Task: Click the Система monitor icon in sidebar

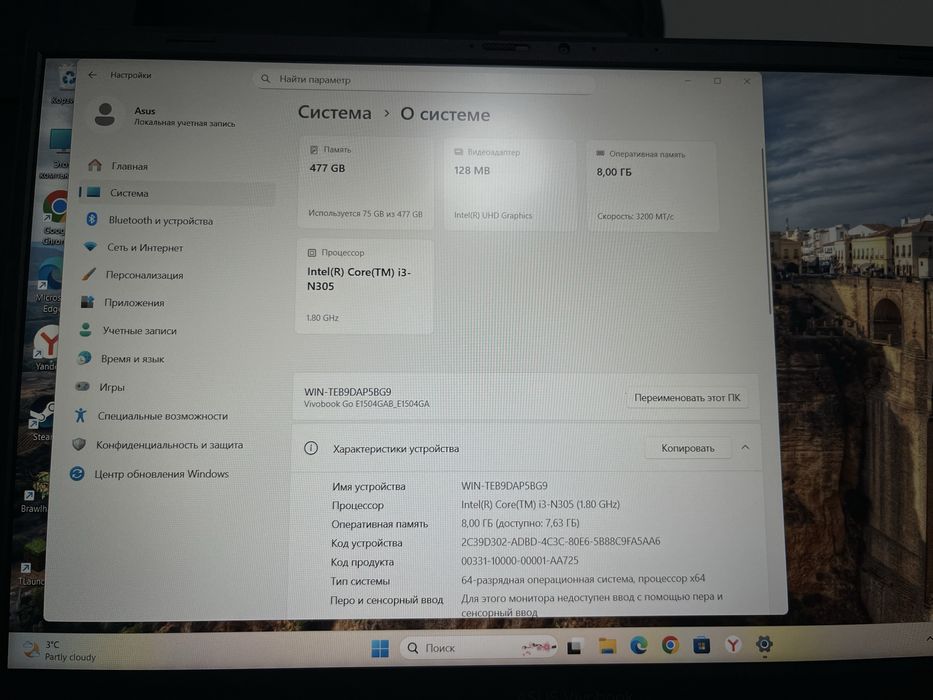Action: tap(93, 192)
